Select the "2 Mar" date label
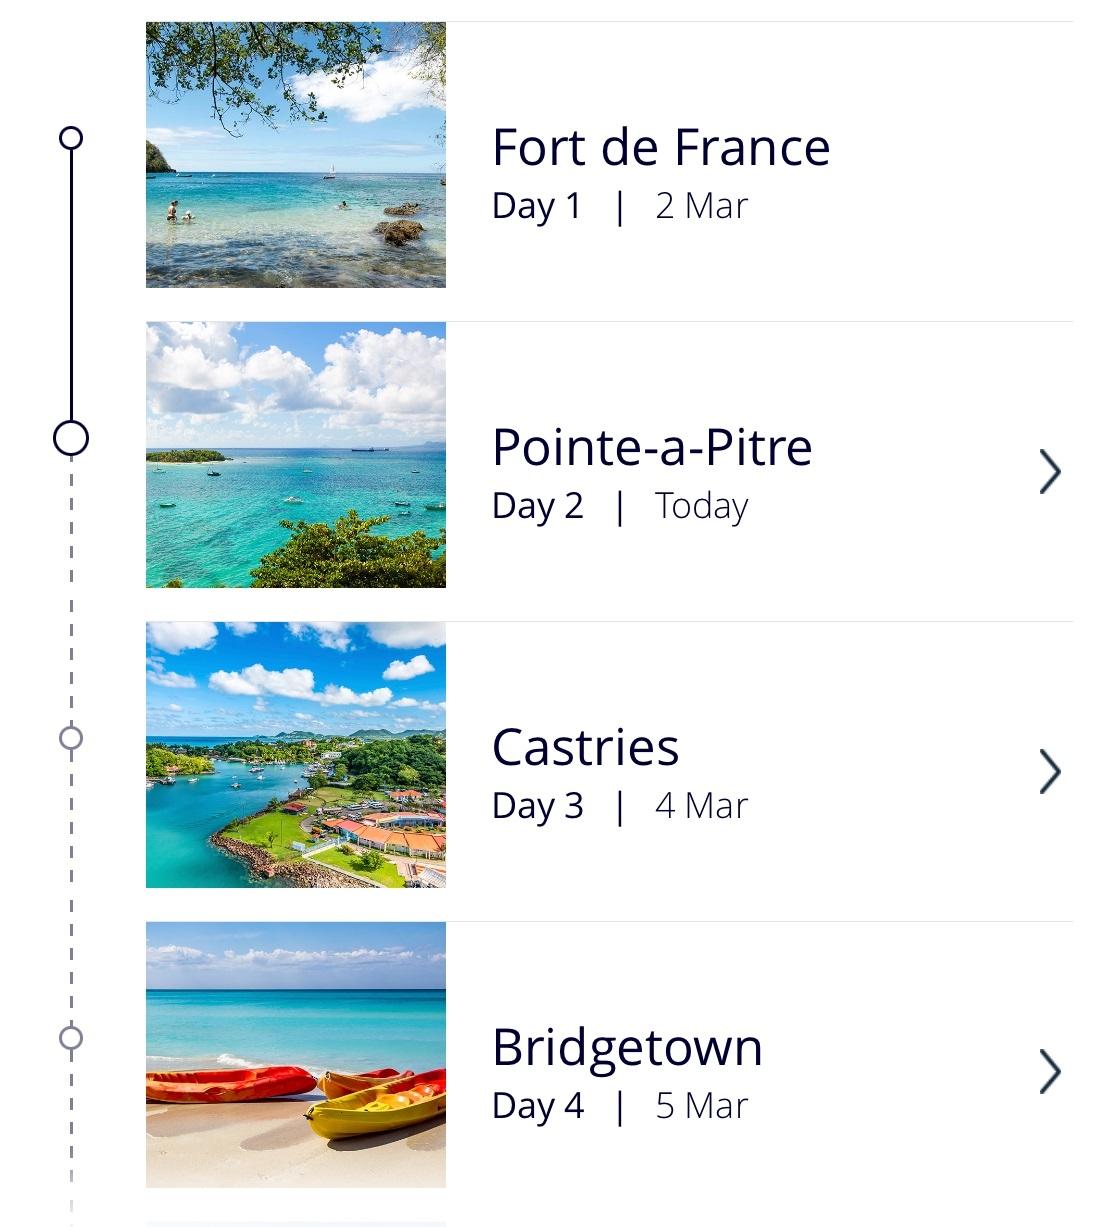This screenshot has width=1108, height=1227. tap(701, 206)
